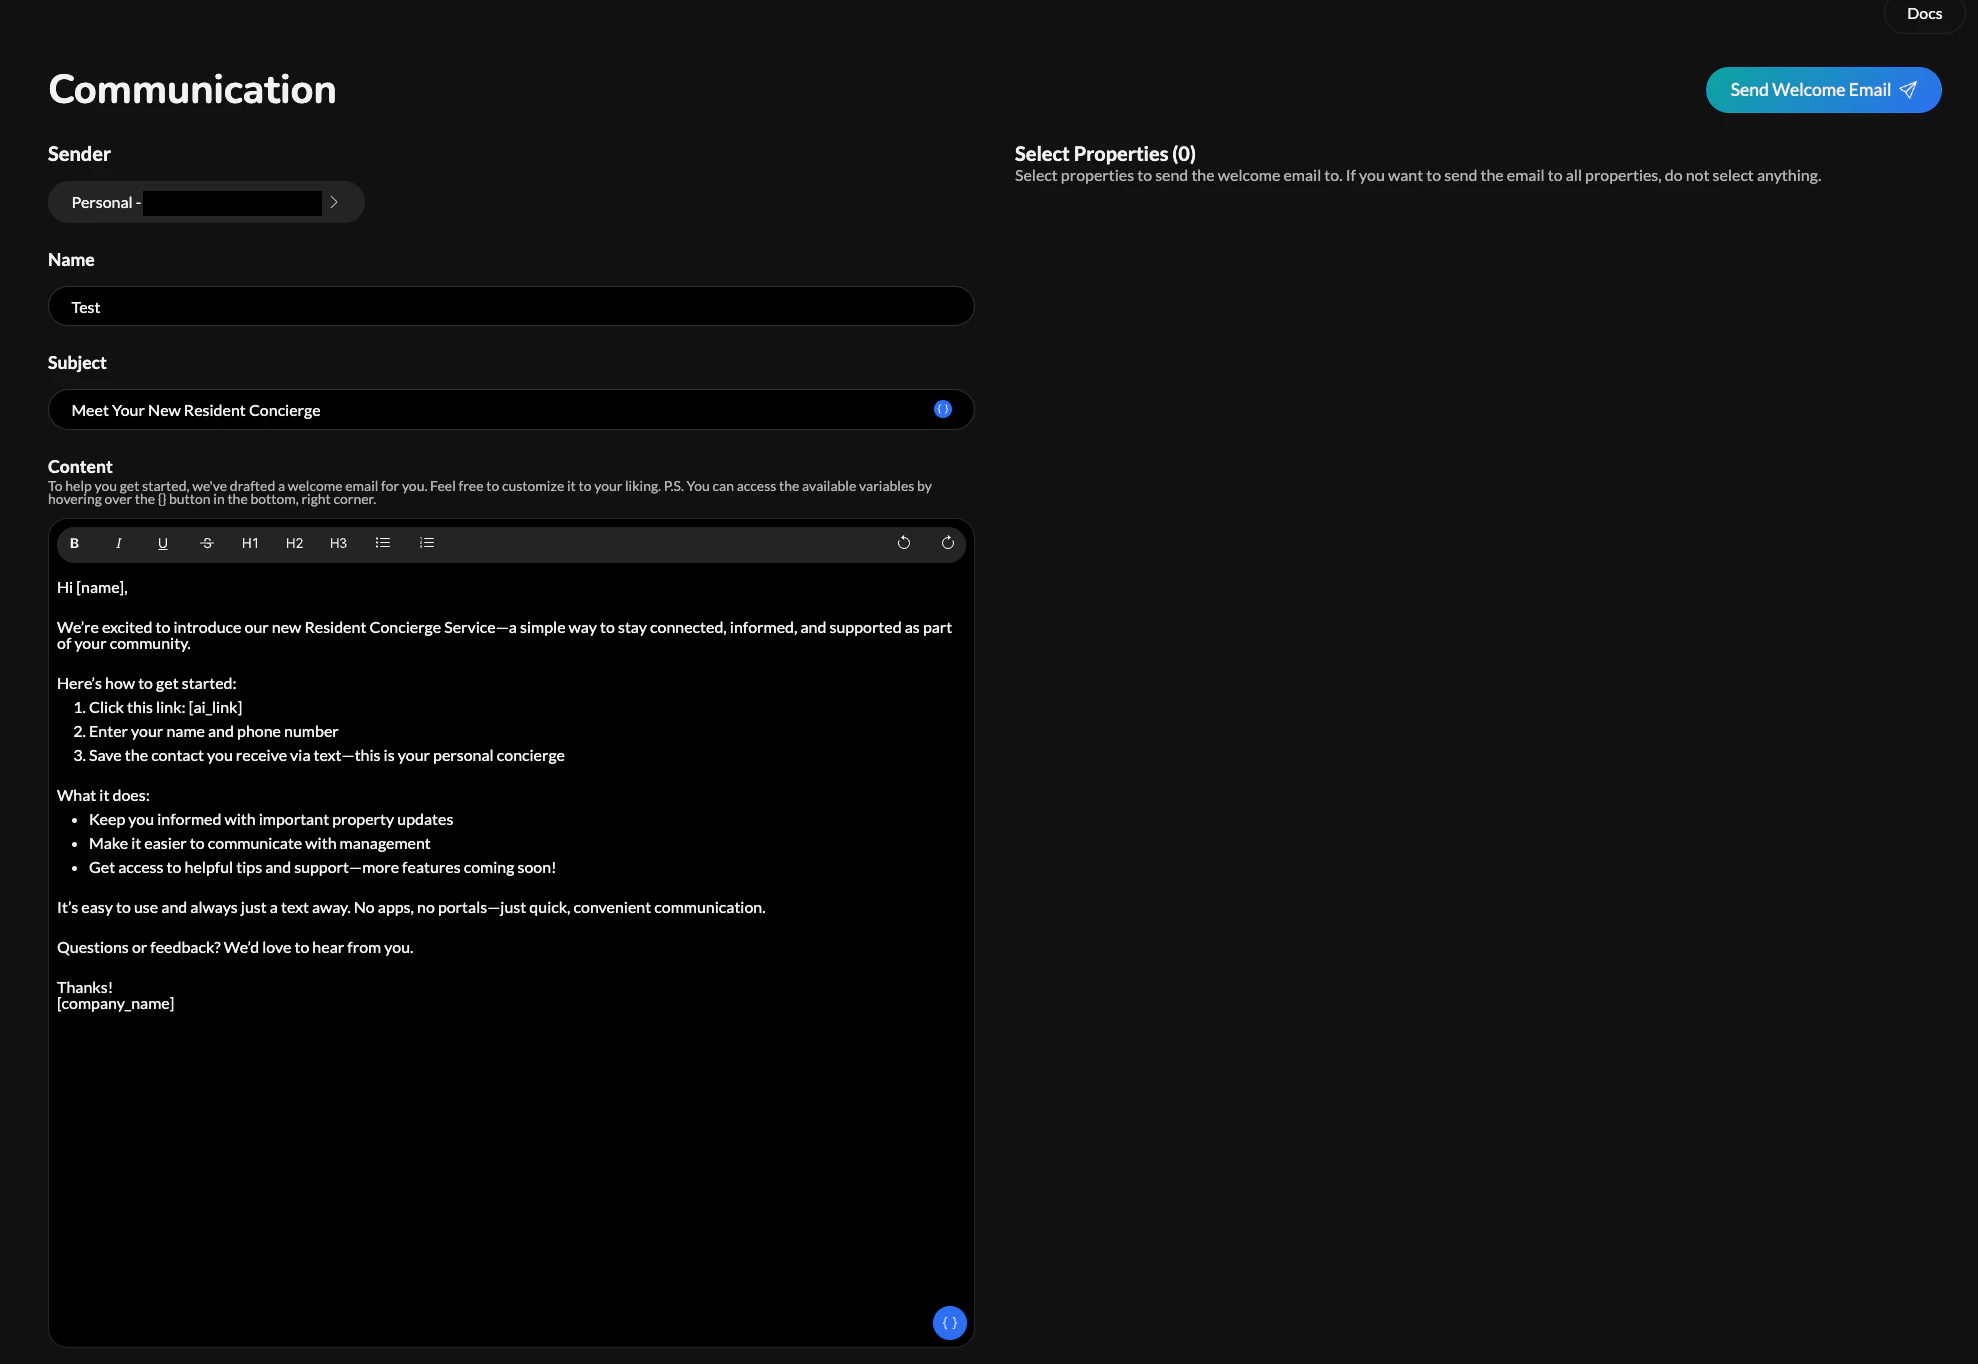This screenshot has height=1364, width=1978.
Task: Click the subject line info indicator
Action: 941,409
